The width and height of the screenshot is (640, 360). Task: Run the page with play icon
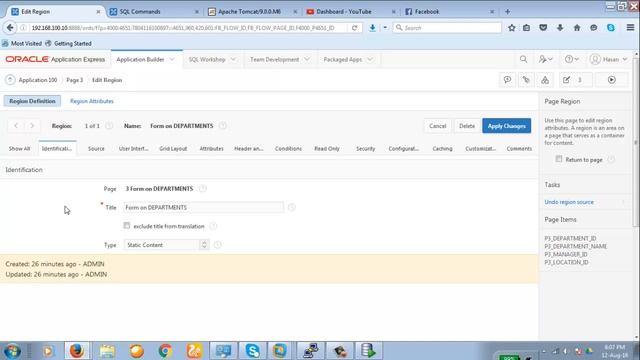[611, 80]
